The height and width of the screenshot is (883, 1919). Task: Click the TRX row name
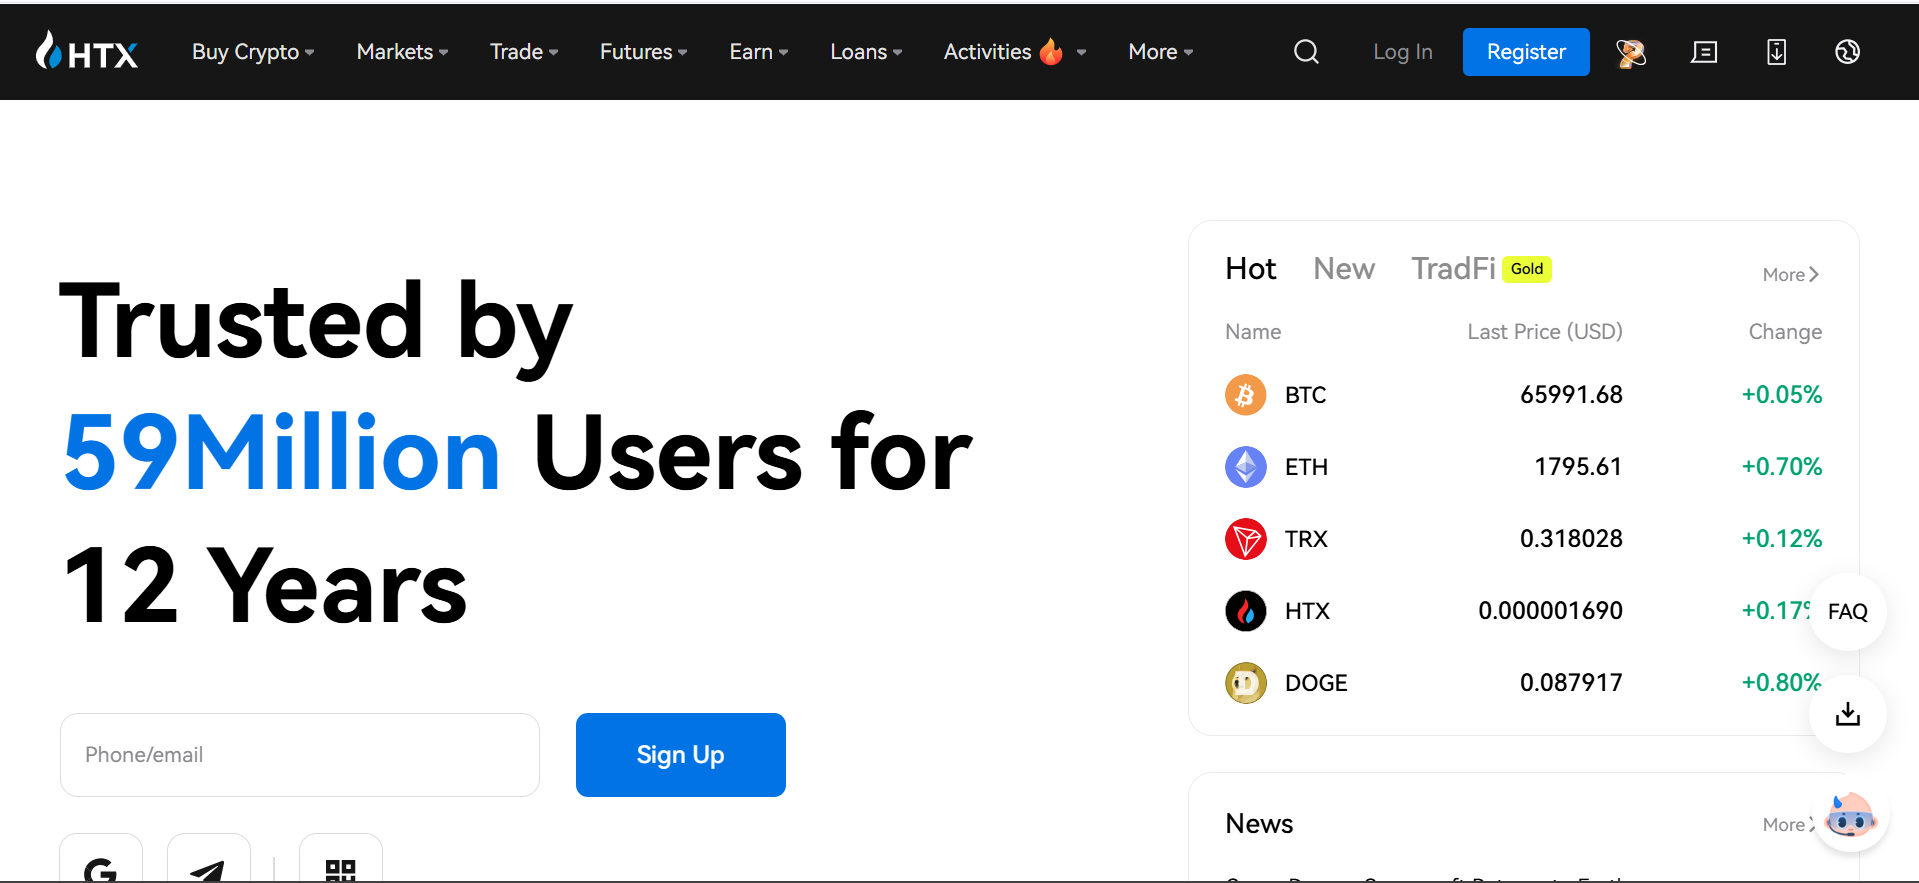pos(1306,539)
